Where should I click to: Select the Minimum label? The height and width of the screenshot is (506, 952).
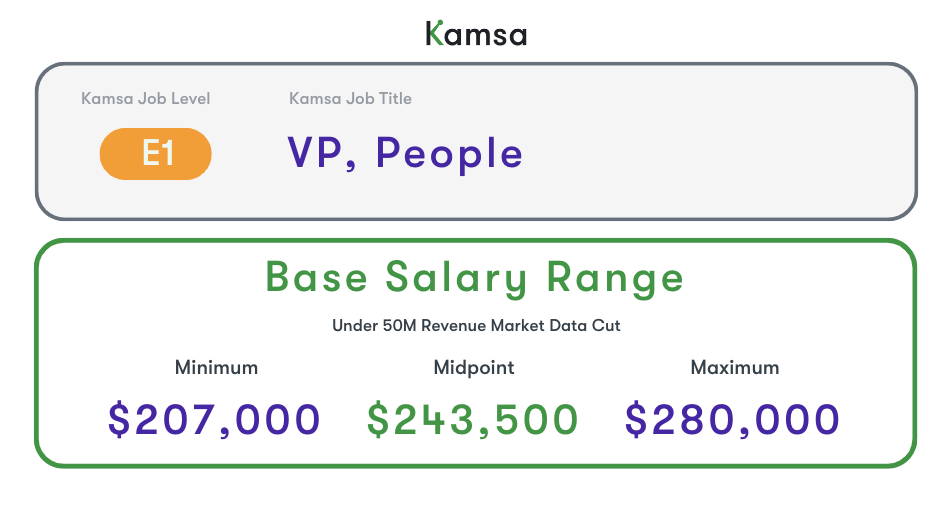[x=216, y=368]
